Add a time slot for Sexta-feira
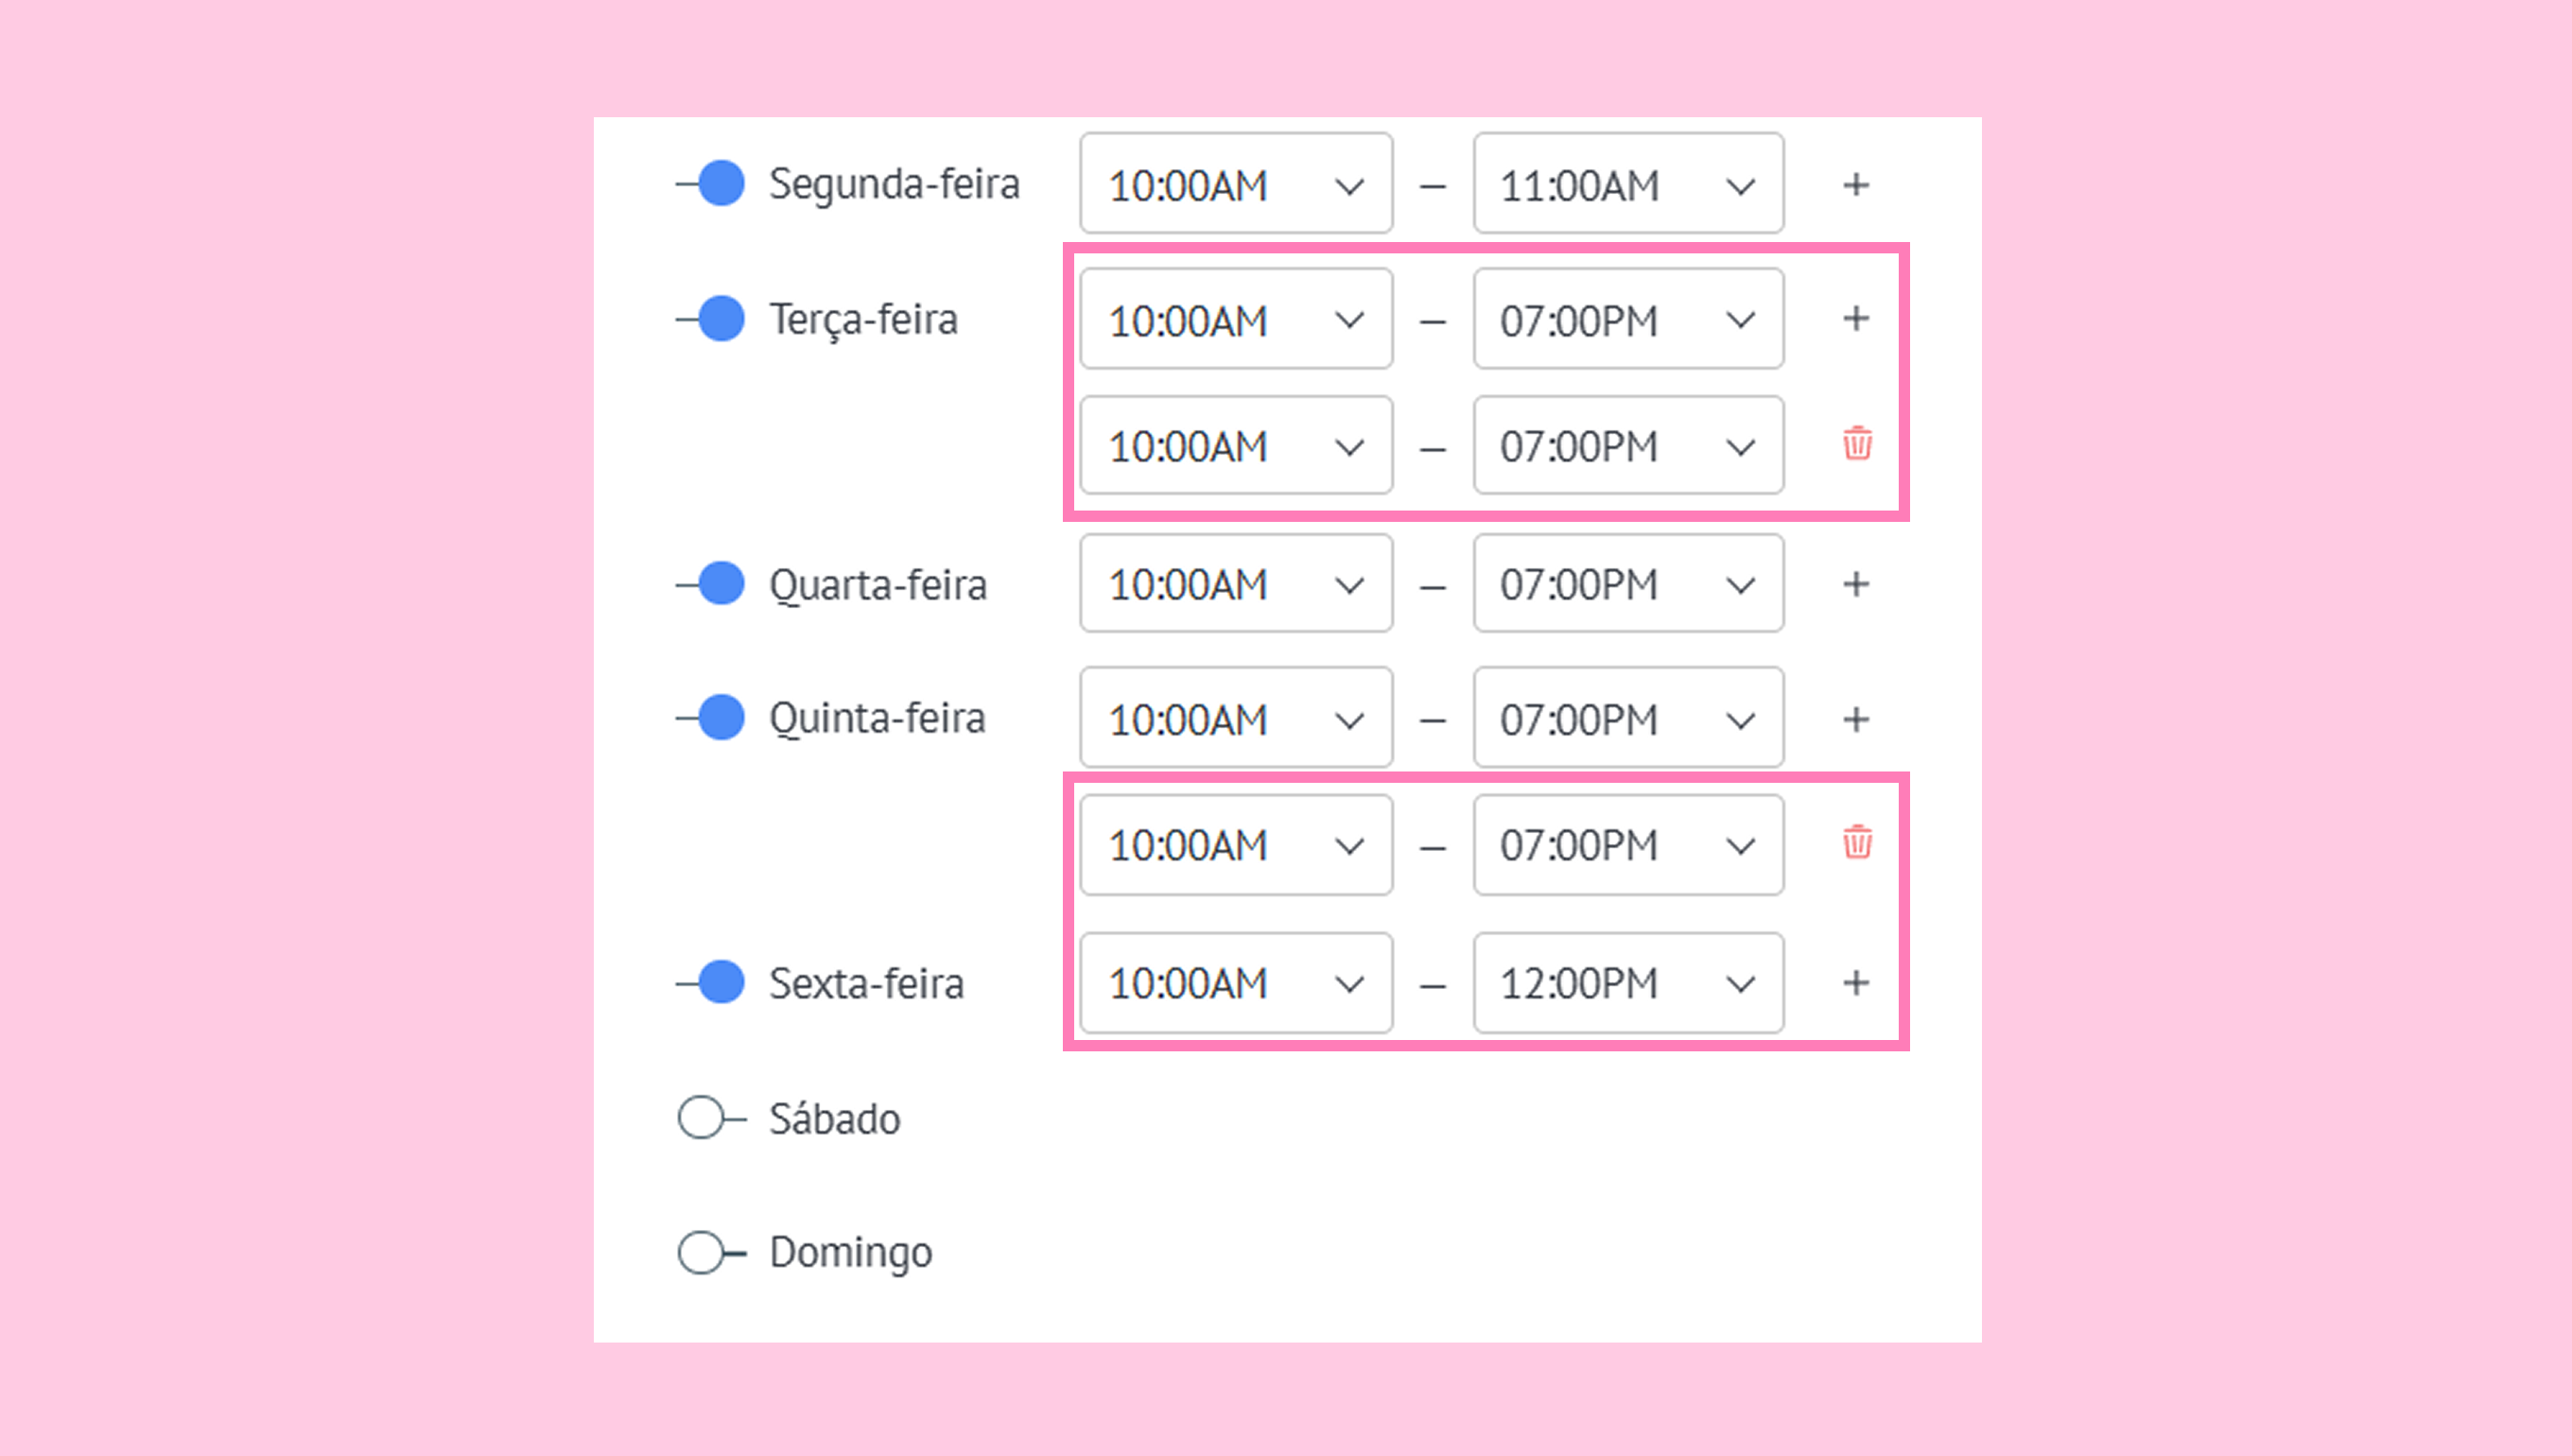This screenshot has height=1456, width=2572. click(1856, 983)
